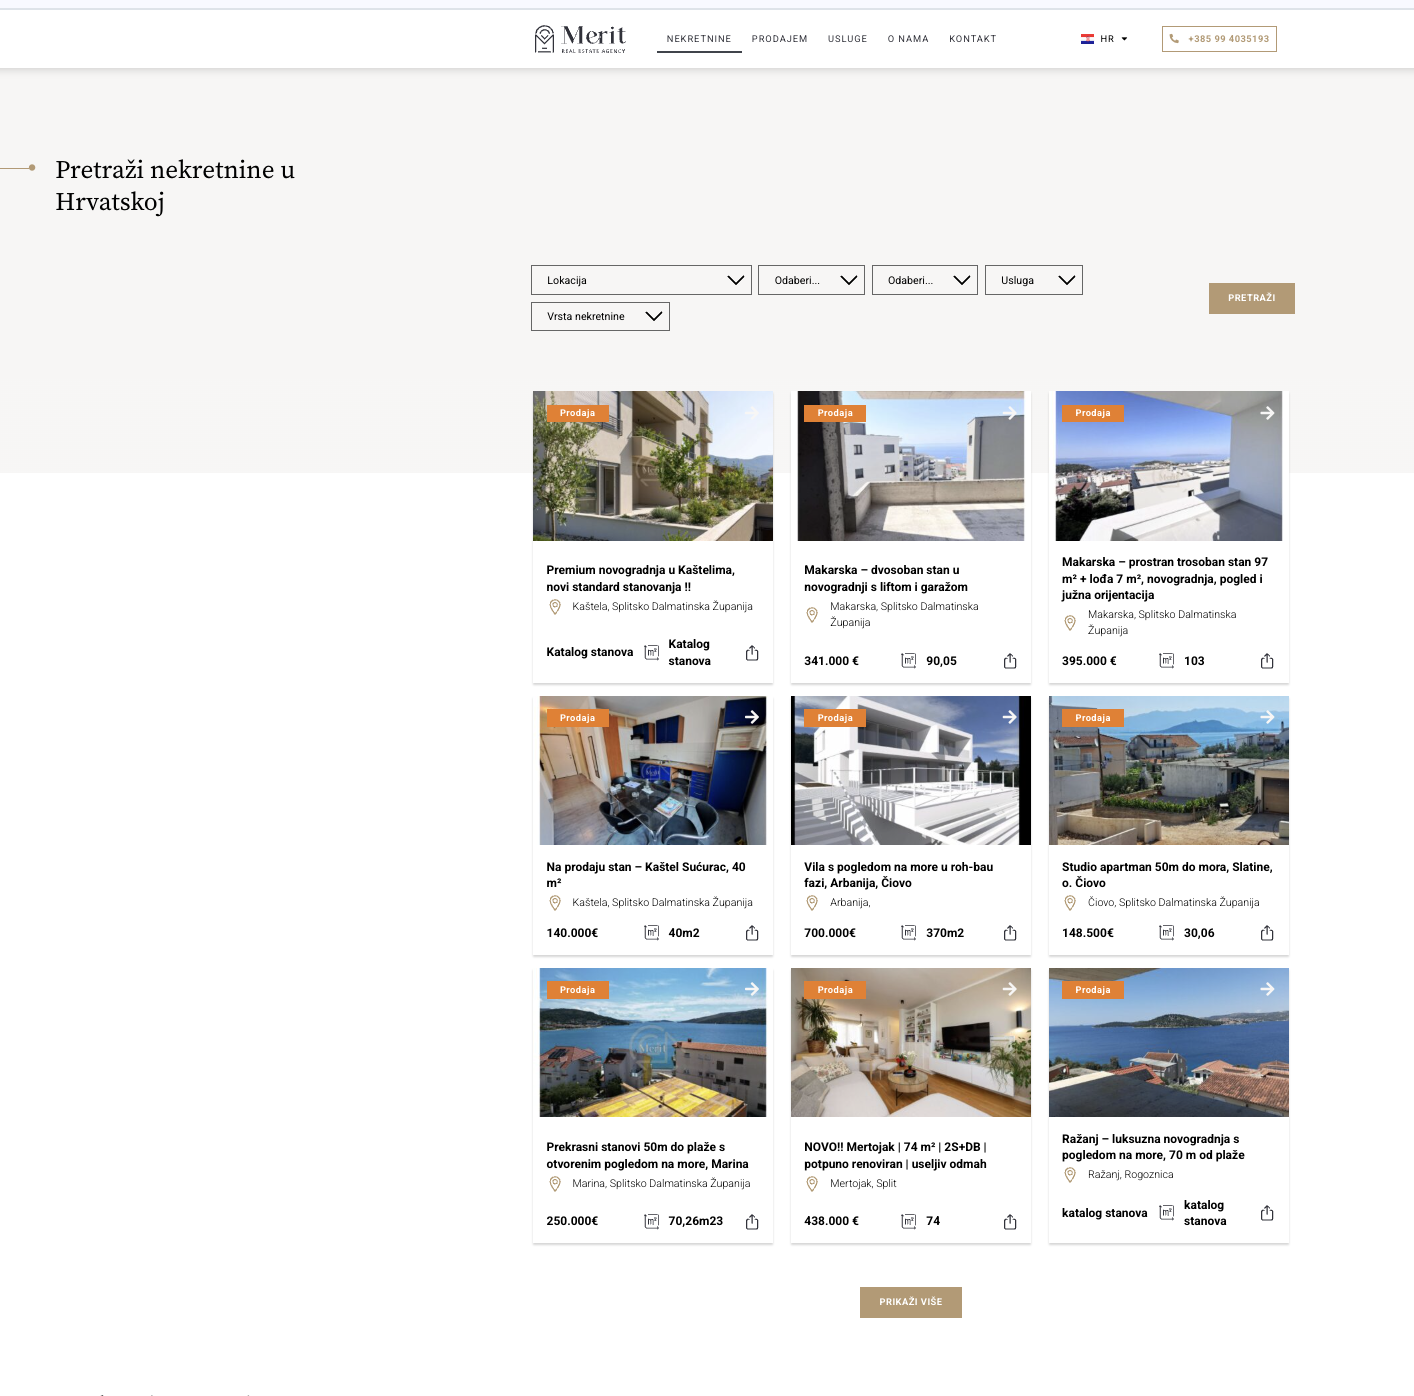Image resolution: width=1414 pixels, height=1396 pixels.
Task: Open the second Odaberi... dropdown
Action: click(x=925, y=280)
